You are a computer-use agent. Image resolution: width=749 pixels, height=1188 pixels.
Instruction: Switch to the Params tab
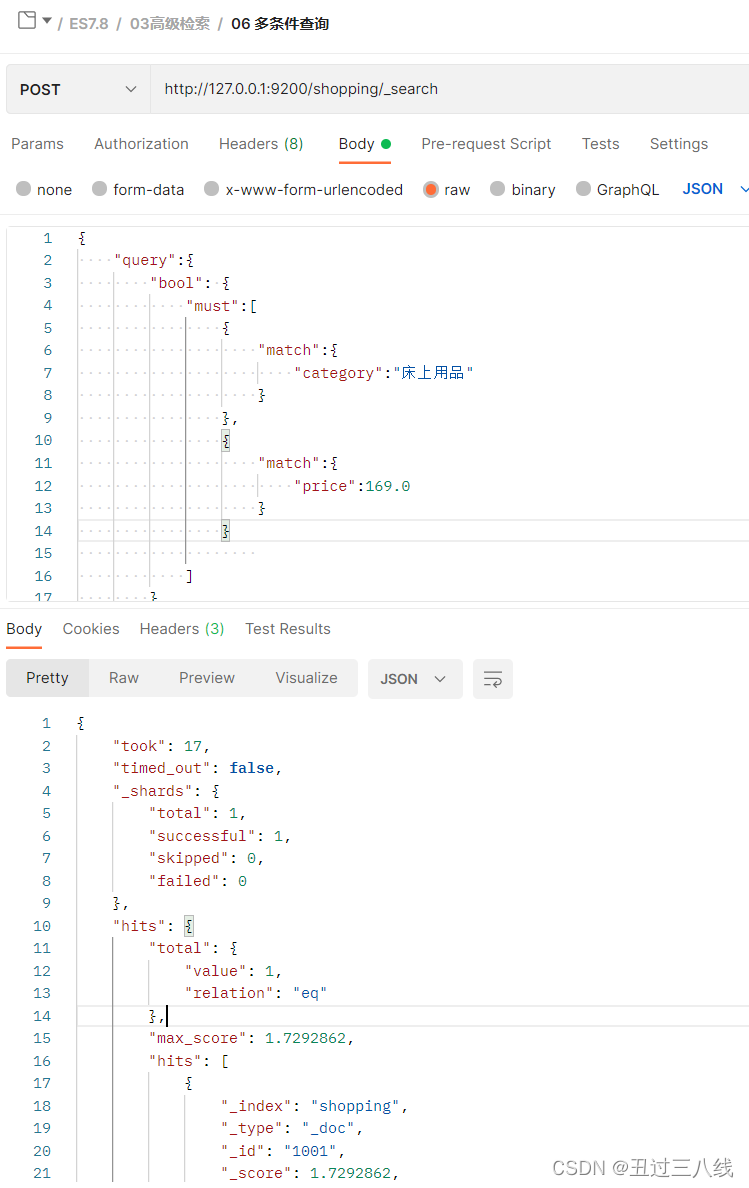point(37,144)
